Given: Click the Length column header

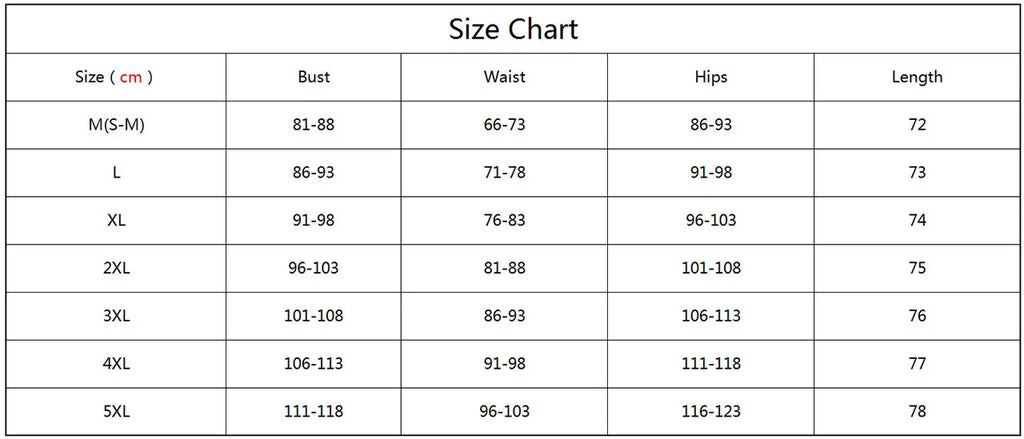Looking at the screenshot, I should pos(917,77).
